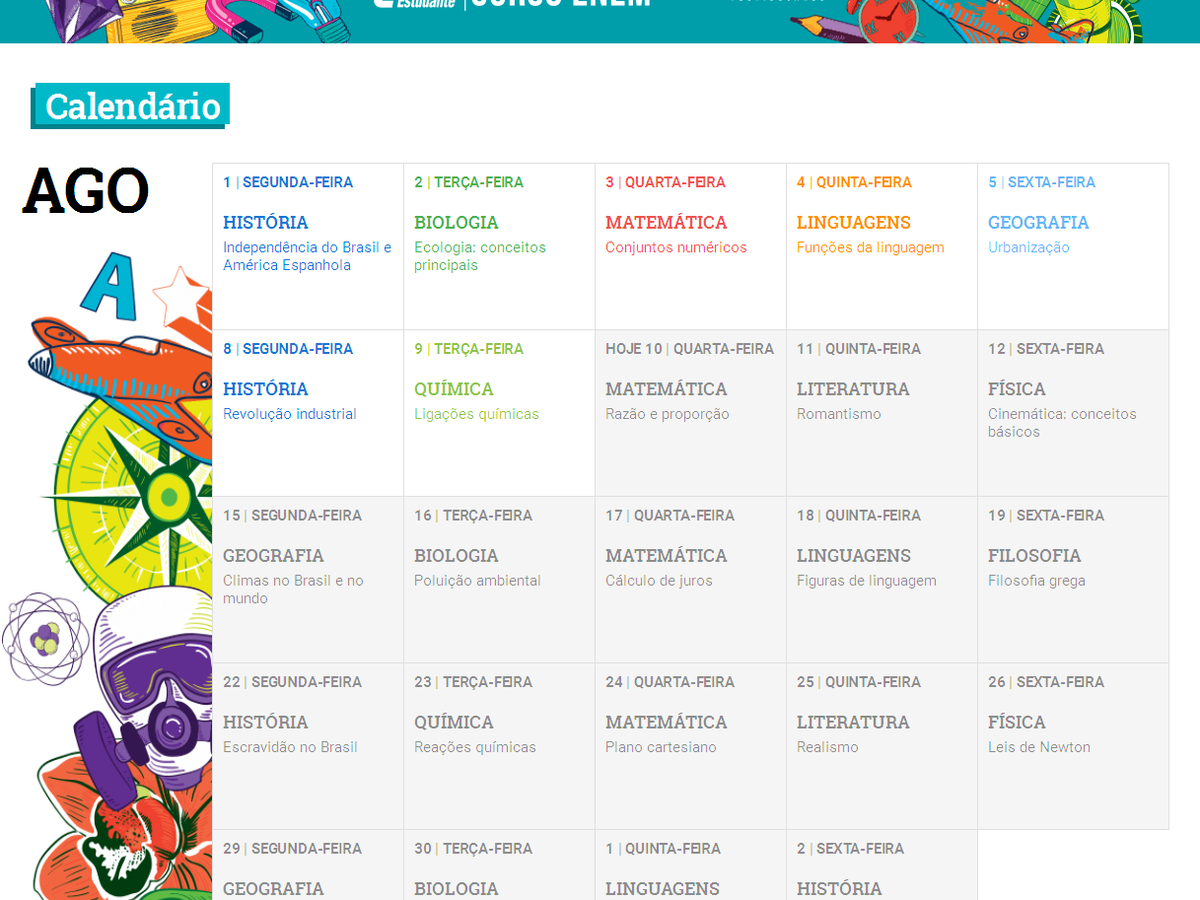
Task: Click the Calendário heading label
Action: tap(132, 106)
